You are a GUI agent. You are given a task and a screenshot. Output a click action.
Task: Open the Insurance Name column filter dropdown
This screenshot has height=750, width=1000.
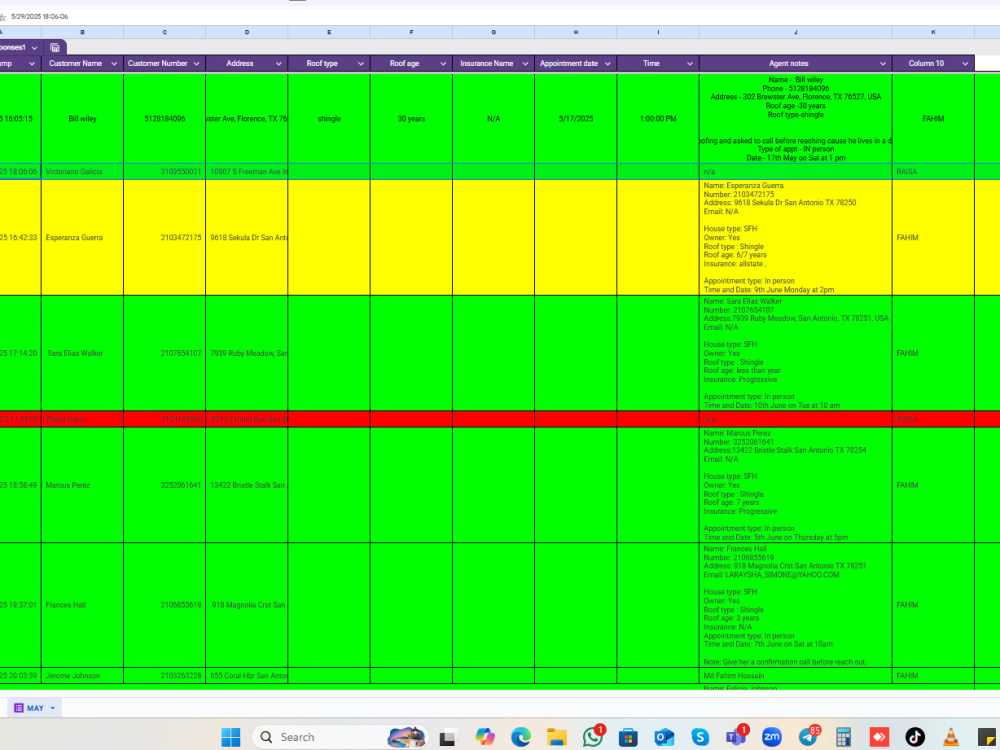[526, 64]
